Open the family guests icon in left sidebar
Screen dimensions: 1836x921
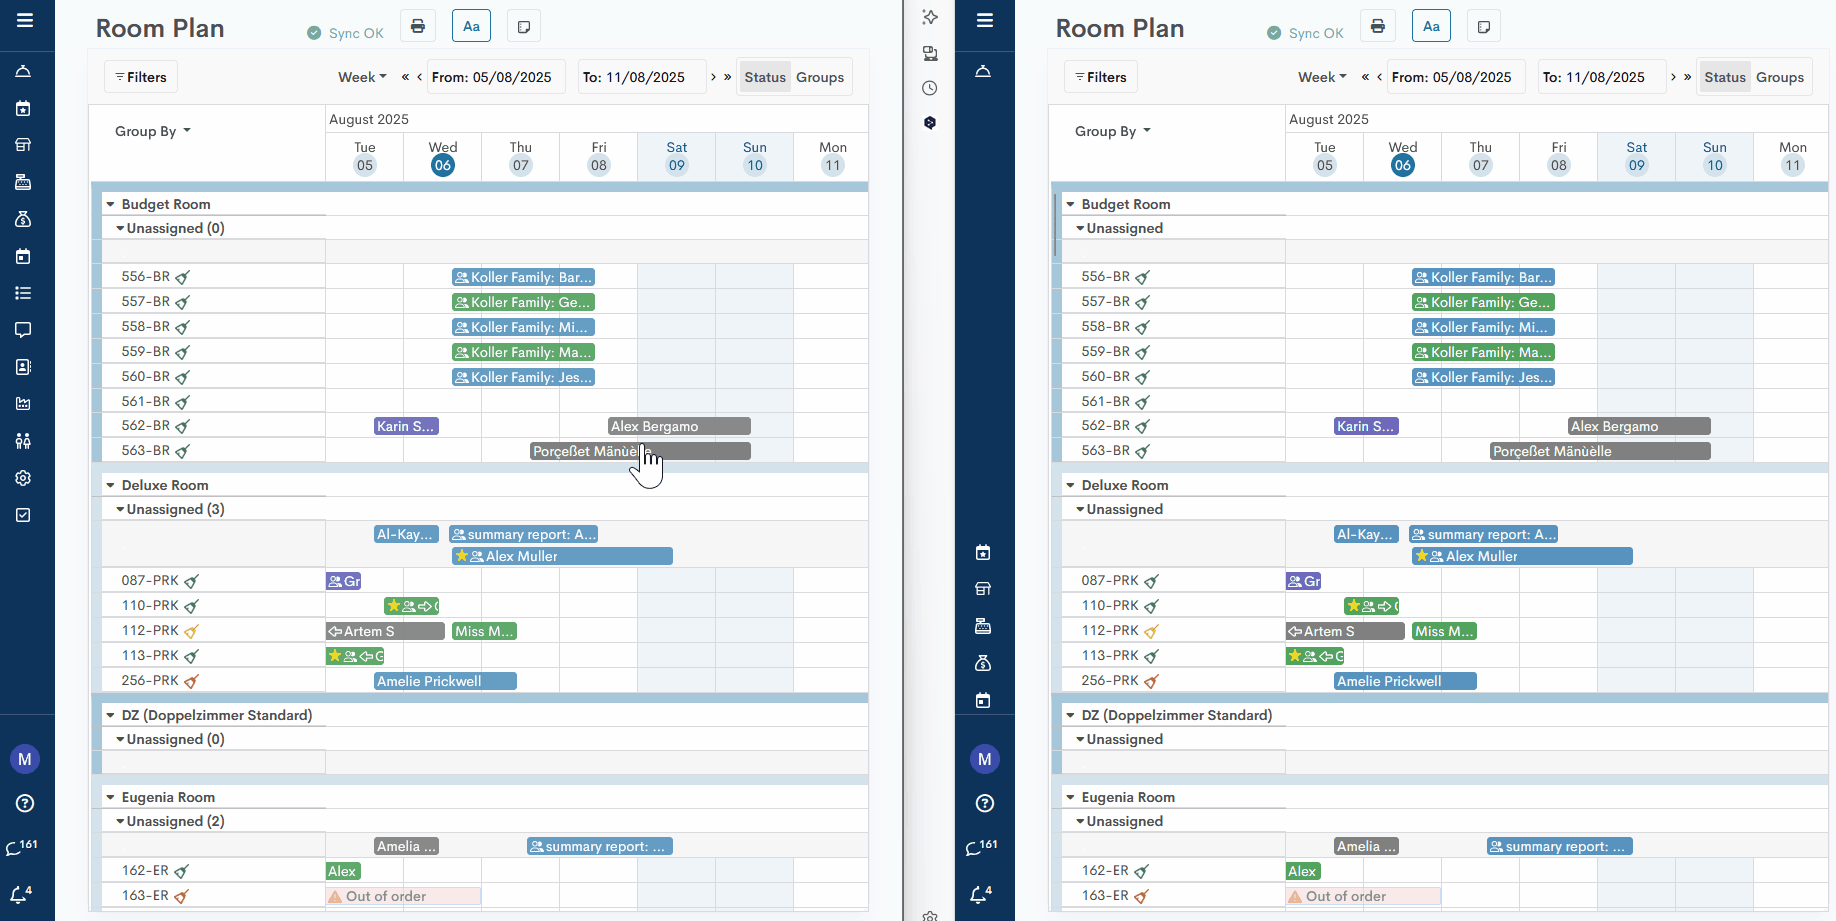point(23,441)
